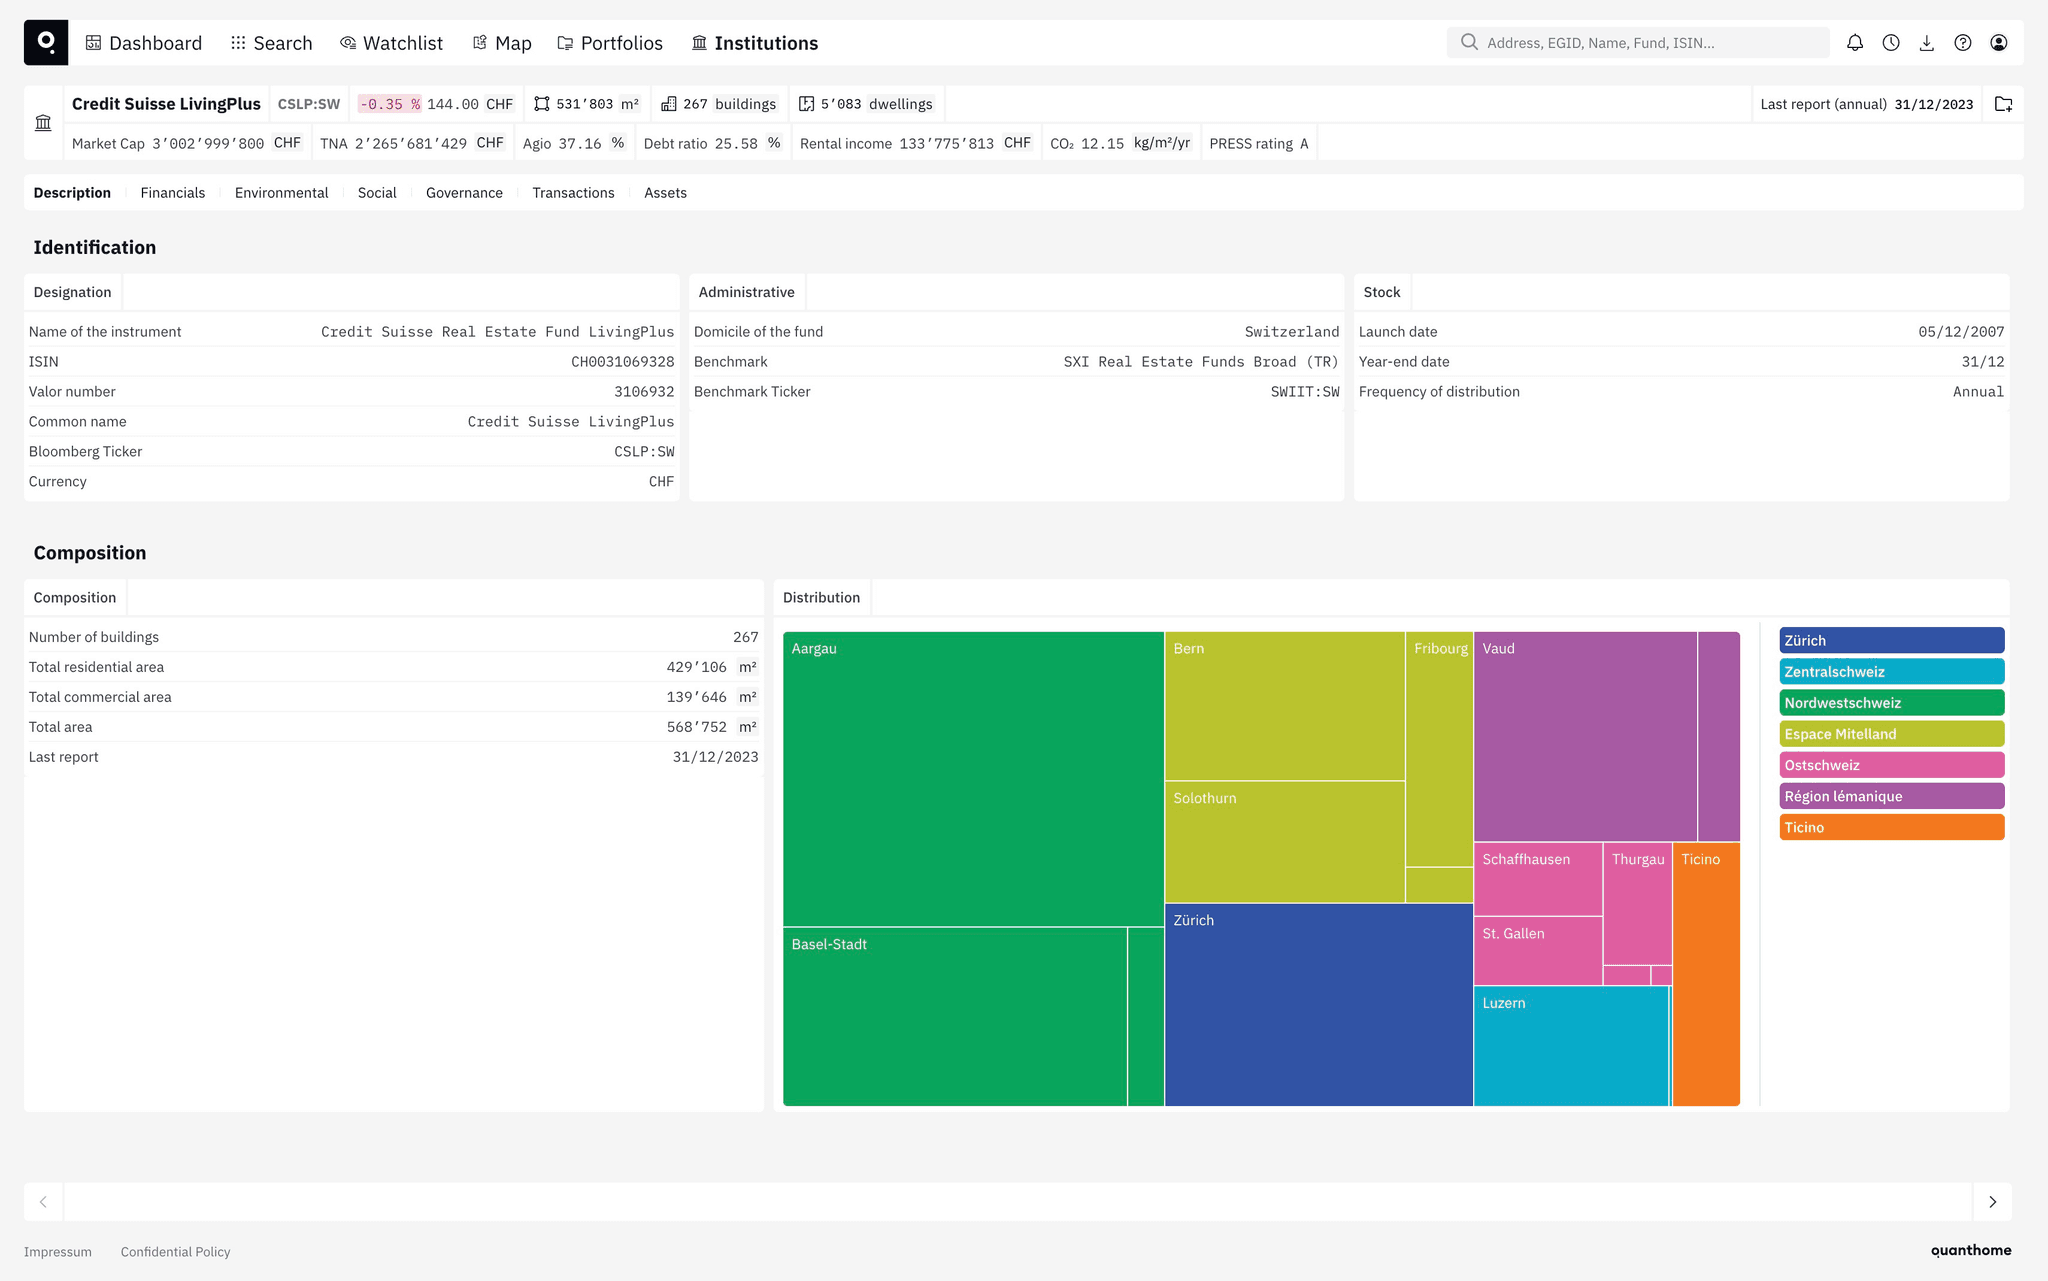Image resolution: width=2048 pixels, height=1281 pixels.
Task: Open the Dashboard page
Action: (144, 43)
